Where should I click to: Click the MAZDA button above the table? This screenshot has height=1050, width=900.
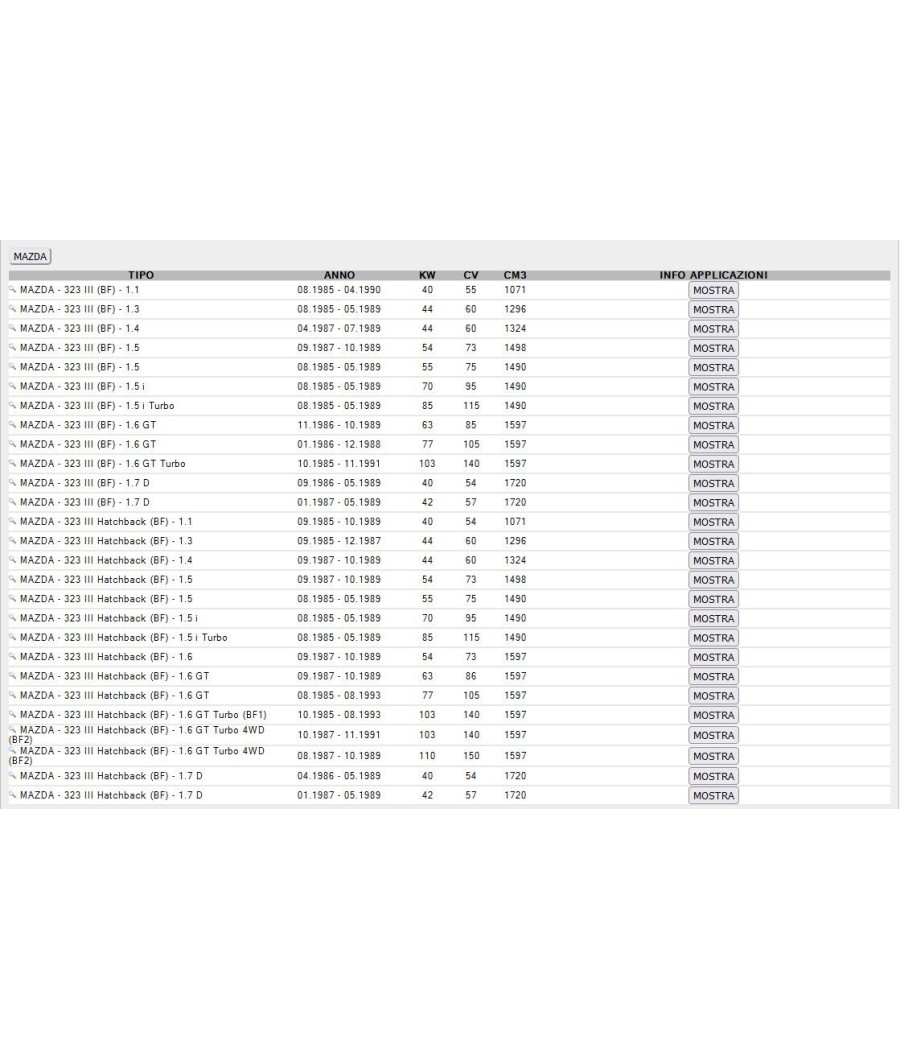(x=30, y=256)
